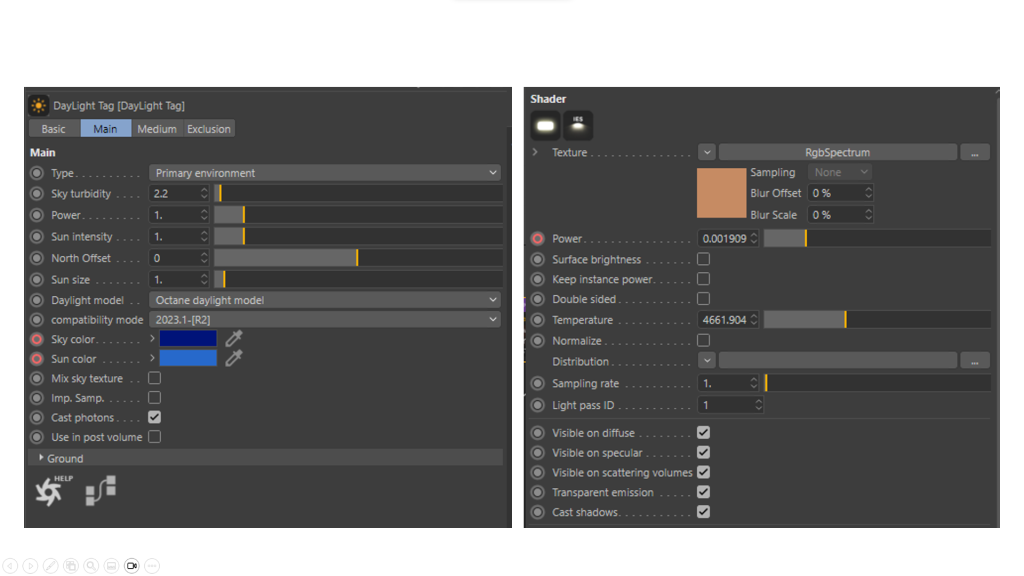The width and height of the screenshot is (1024, 576).
Task: Click the RgbSpectrum texture button
Action: [837, 153]
